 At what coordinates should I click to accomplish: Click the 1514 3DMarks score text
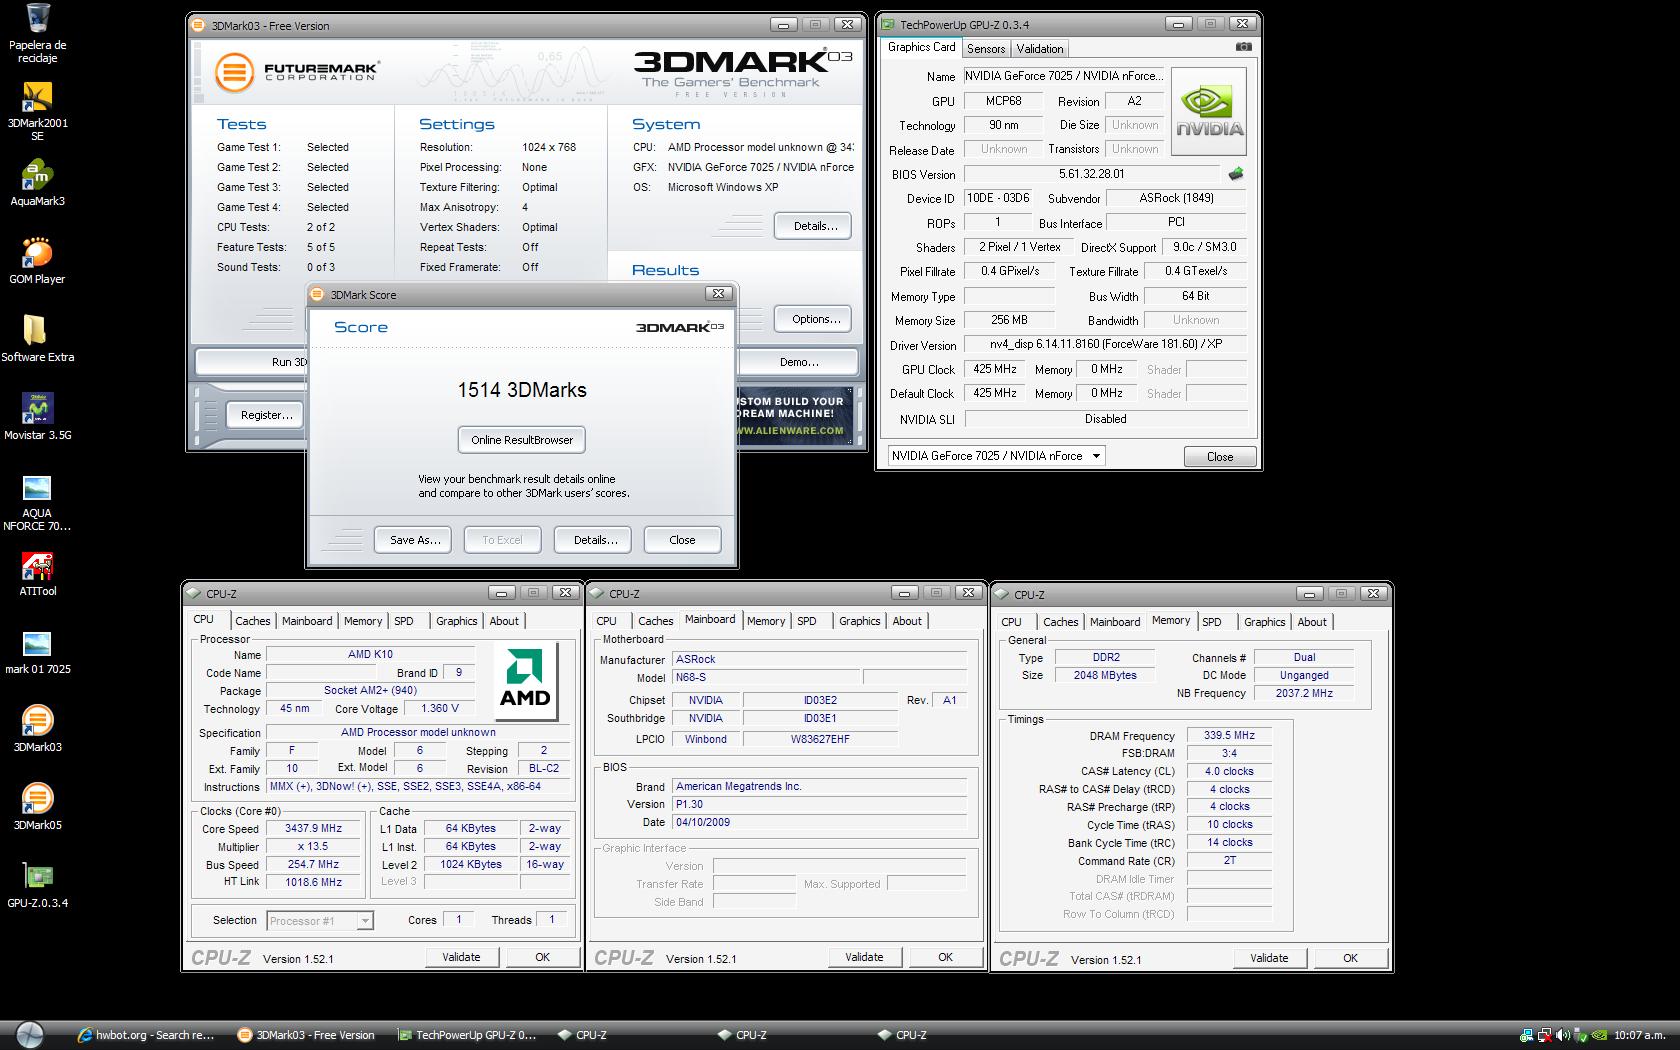point(522,390)
